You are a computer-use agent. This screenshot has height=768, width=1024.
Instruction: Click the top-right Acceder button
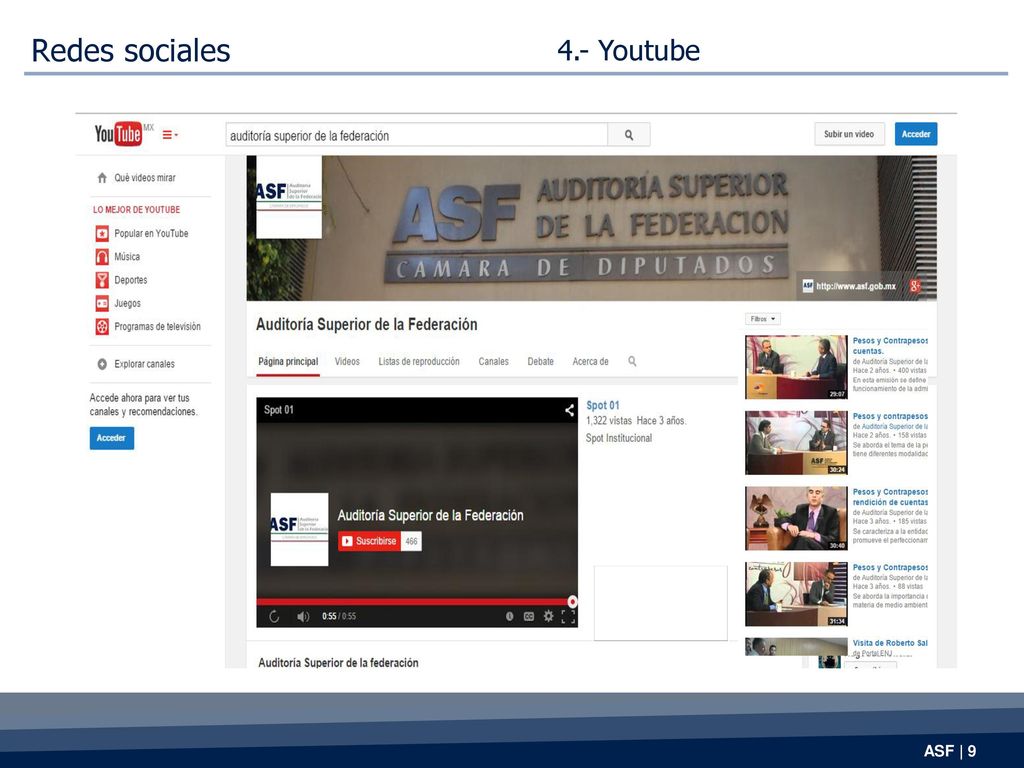point(916,134)
